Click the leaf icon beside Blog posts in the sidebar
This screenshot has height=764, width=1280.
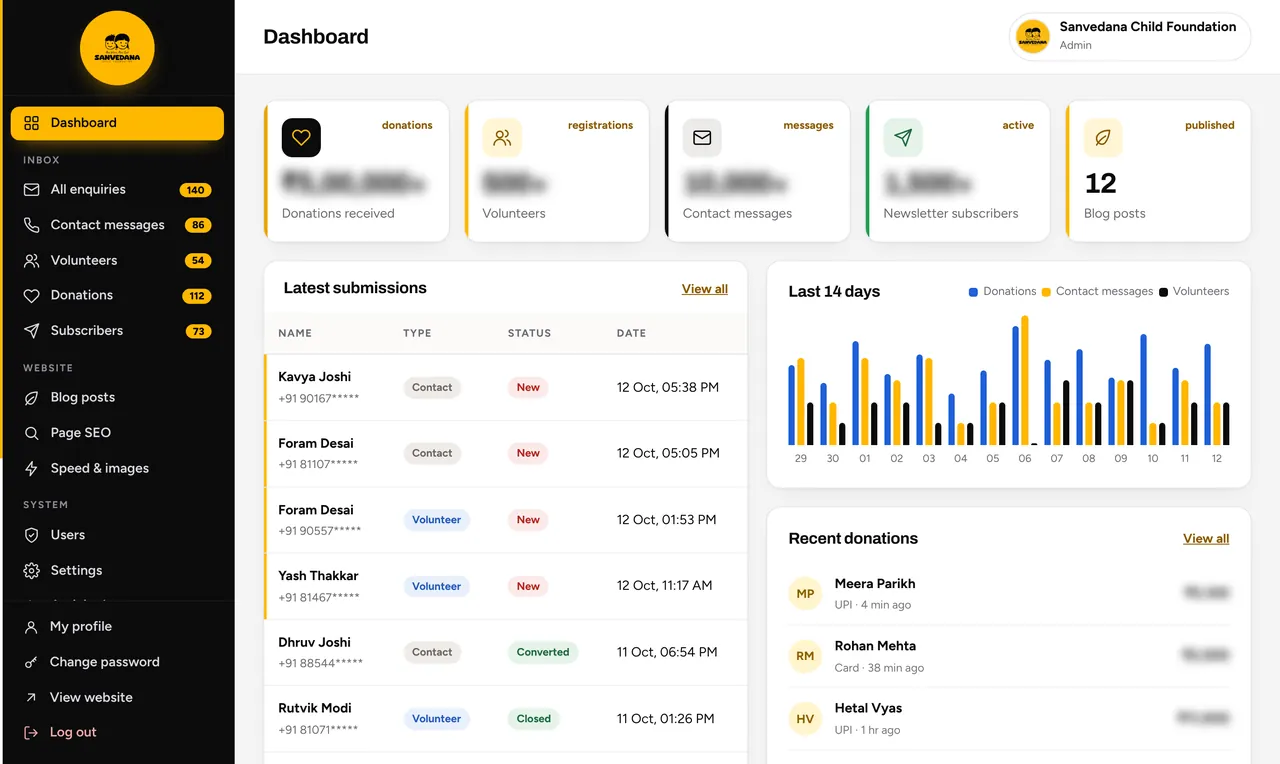point(31,398)
